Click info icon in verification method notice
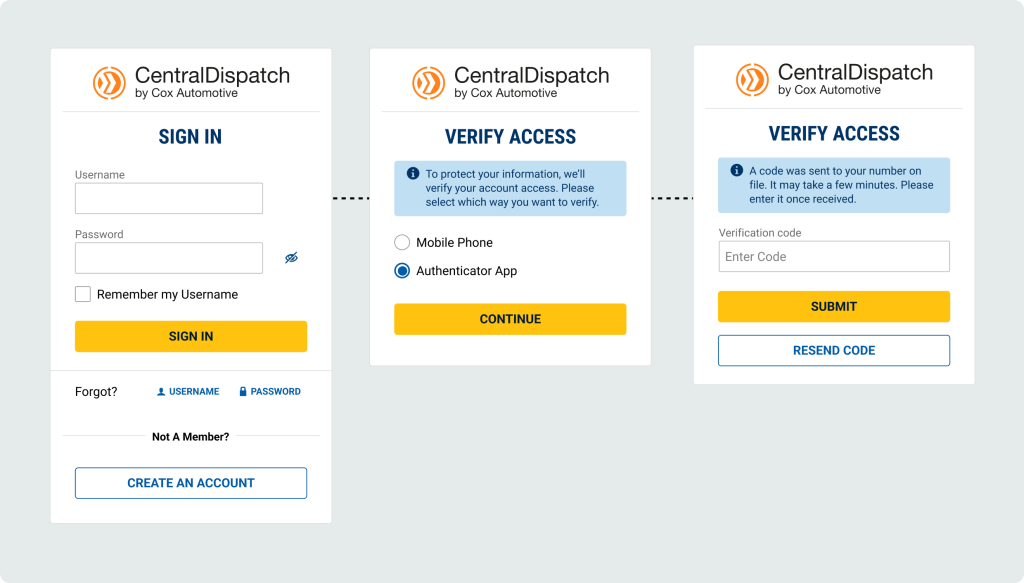This screenshot has height=583, width=1024. pyautogui.click(x=412, y=174)
